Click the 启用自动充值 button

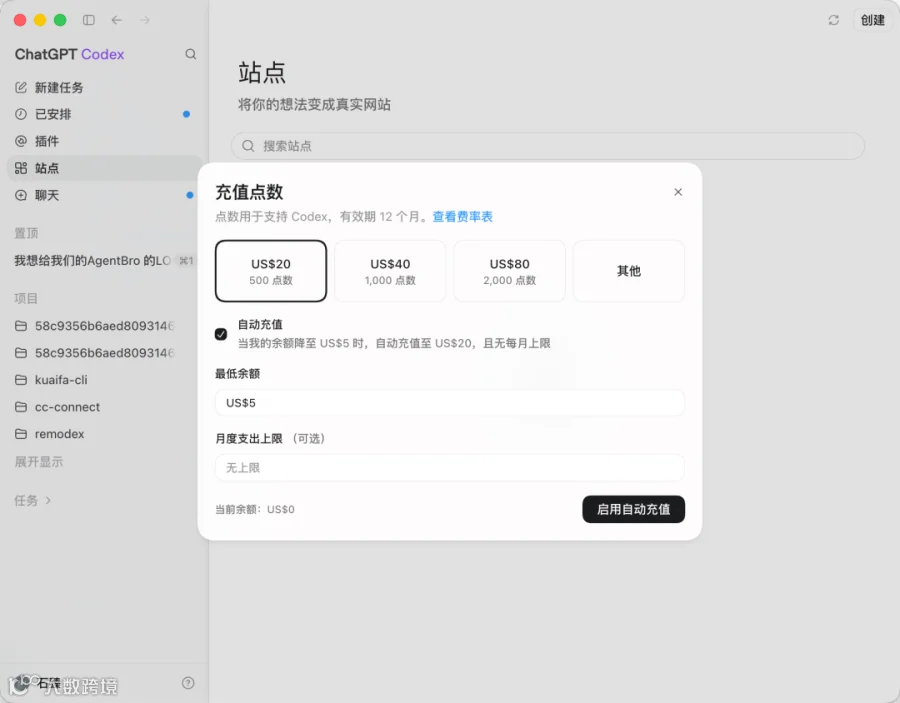coord(634,509)
